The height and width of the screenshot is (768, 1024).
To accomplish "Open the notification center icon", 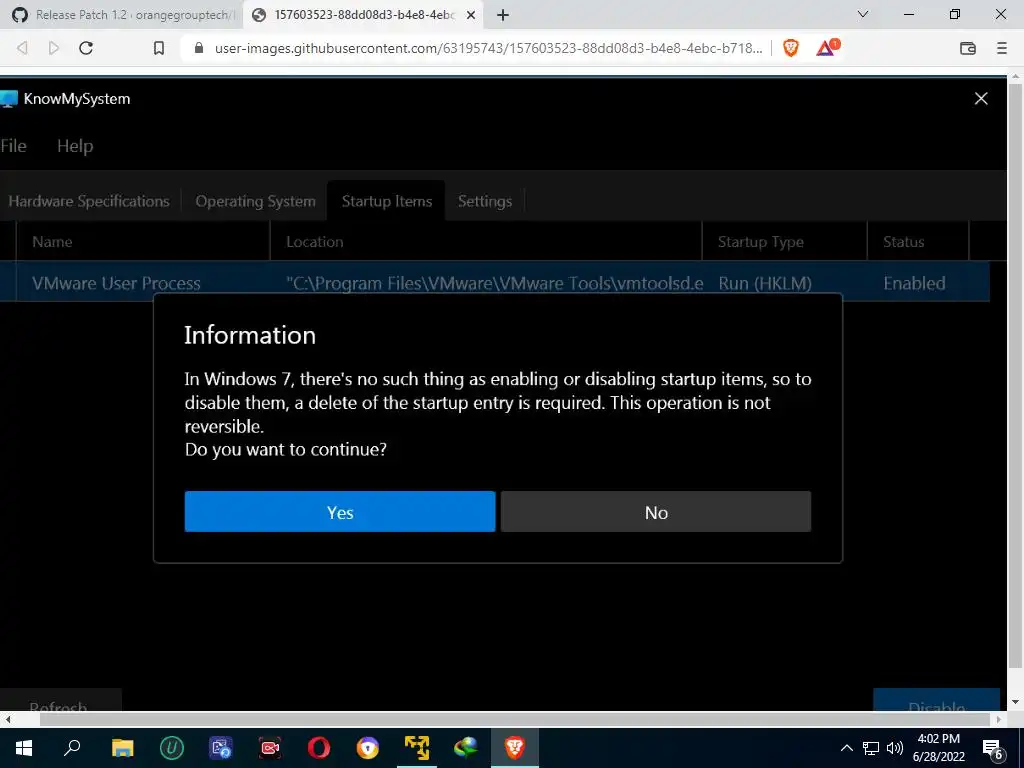I will (993, 748).
